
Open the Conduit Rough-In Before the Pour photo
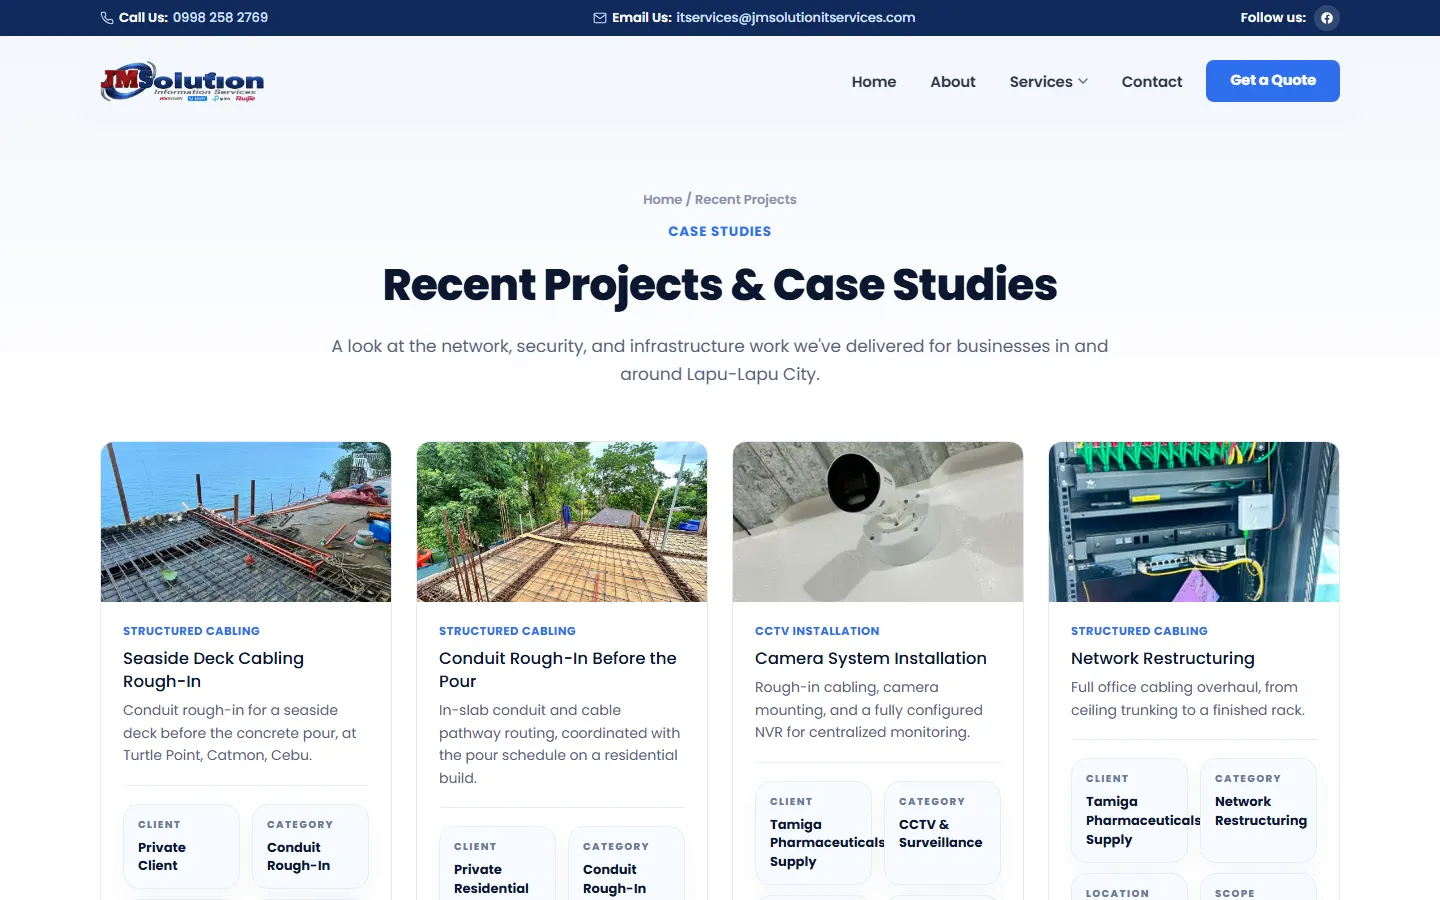tap(562, 522)
